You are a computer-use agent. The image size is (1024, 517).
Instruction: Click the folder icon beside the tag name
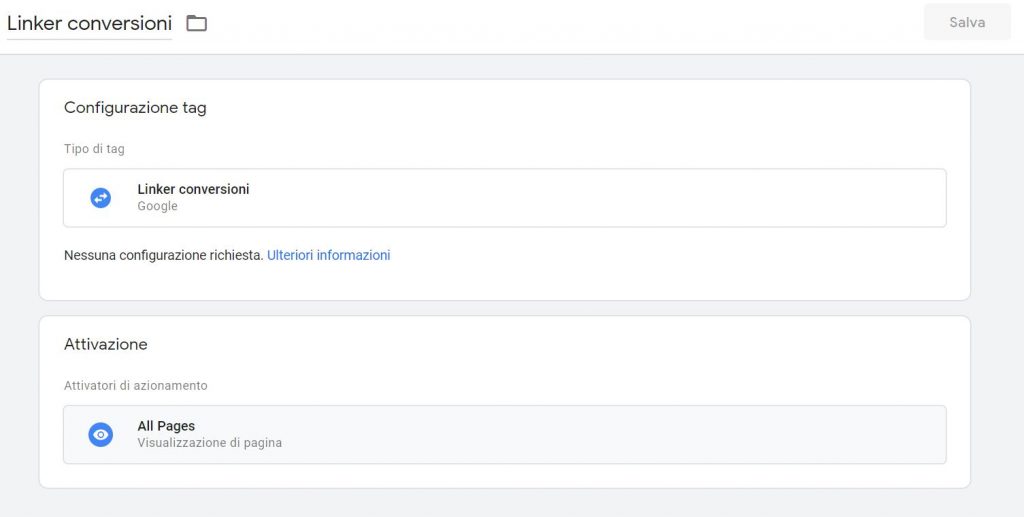pyautogui.click(x=196, y=23)
